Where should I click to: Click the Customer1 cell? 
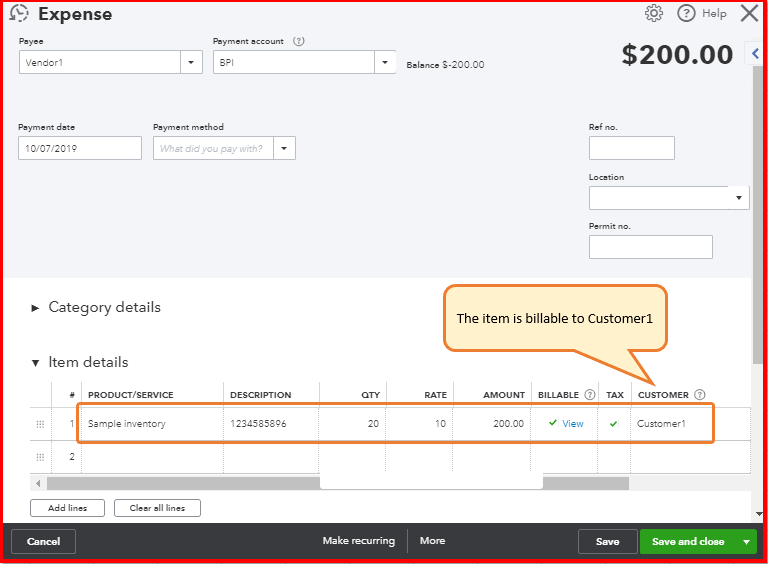click(671, 424)
